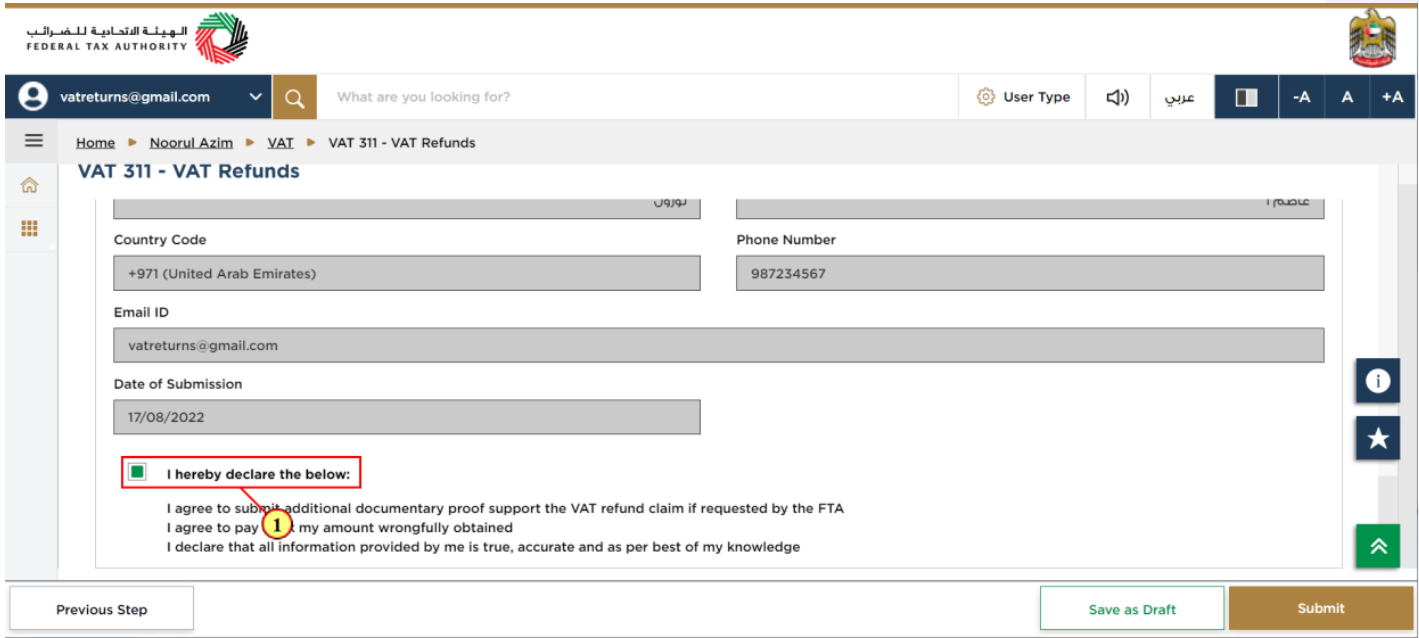1419x638 pixels.
Task: Toggle the contrast display icon
Action: pos(1246,97)
